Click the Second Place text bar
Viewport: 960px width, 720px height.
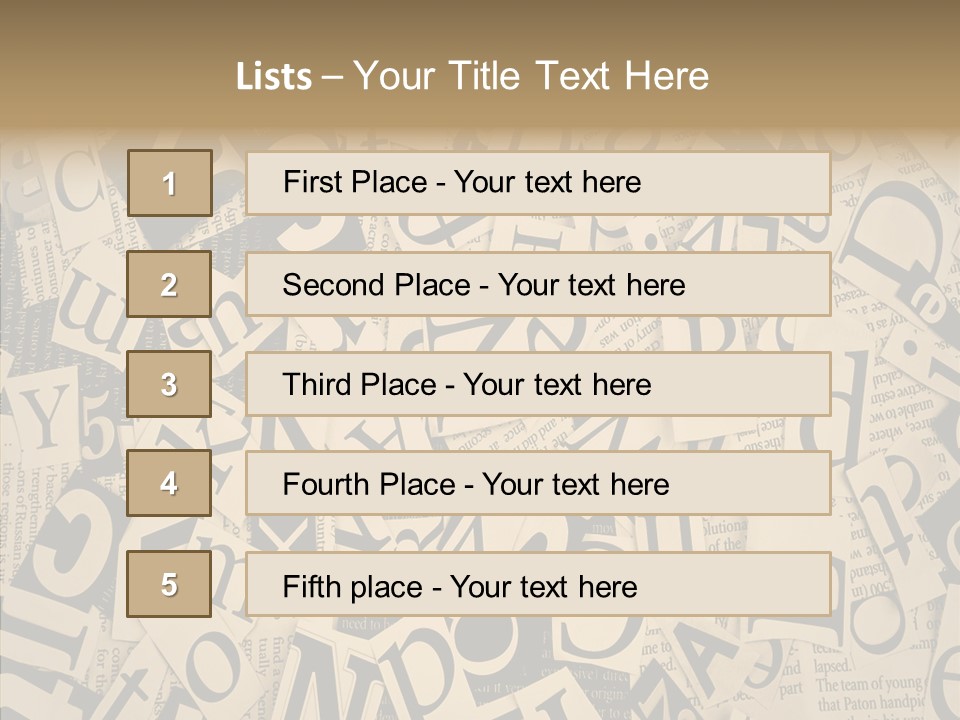click(538, 284)
